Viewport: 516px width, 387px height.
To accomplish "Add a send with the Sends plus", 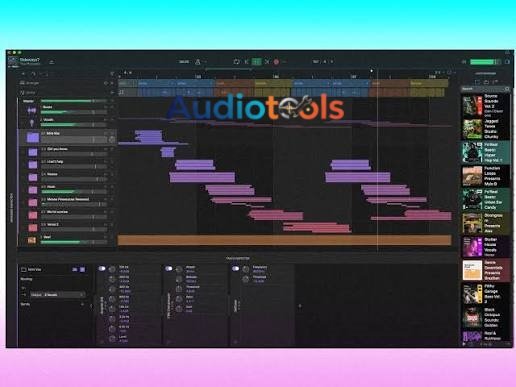I will [x=82, y=304].
